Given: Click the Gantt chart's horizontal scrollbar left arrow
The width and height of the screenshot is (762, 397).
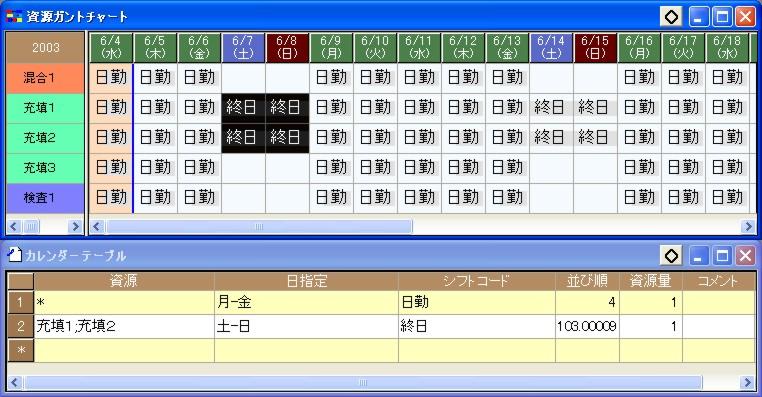Looking at the screenshot, I should coord(97,226).
